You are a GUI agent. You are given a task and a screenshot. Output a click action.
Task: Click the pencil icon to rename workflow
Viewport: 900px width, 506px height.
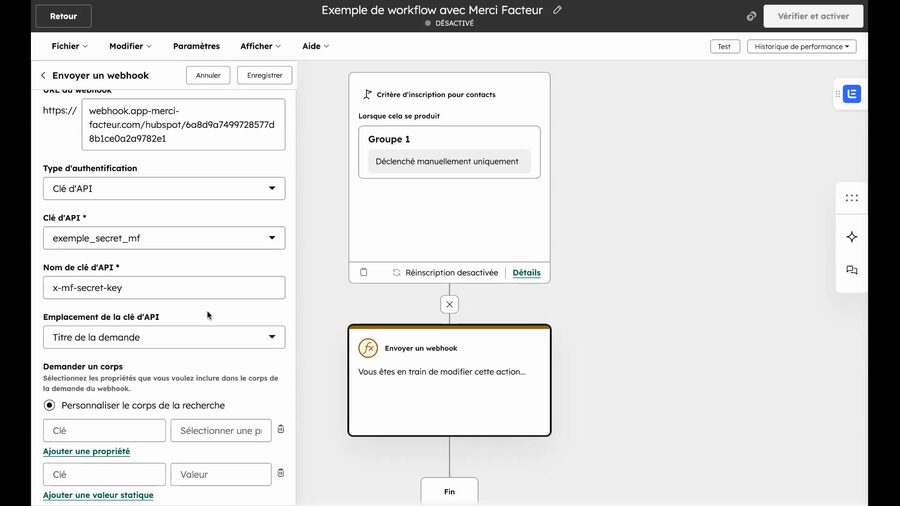coord(557,10)
